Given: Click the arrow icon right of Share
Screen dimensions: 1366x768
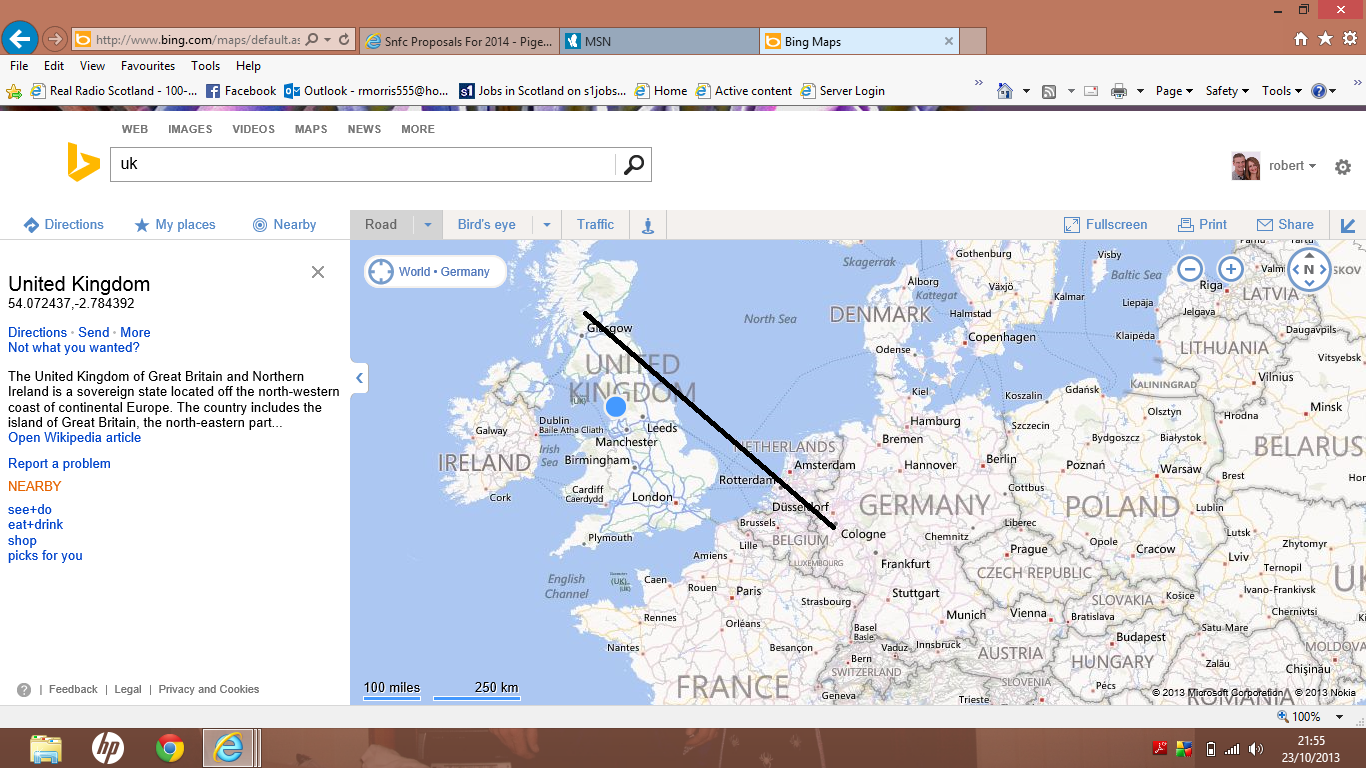Looking at the screenshot, I should (1348, 225).
